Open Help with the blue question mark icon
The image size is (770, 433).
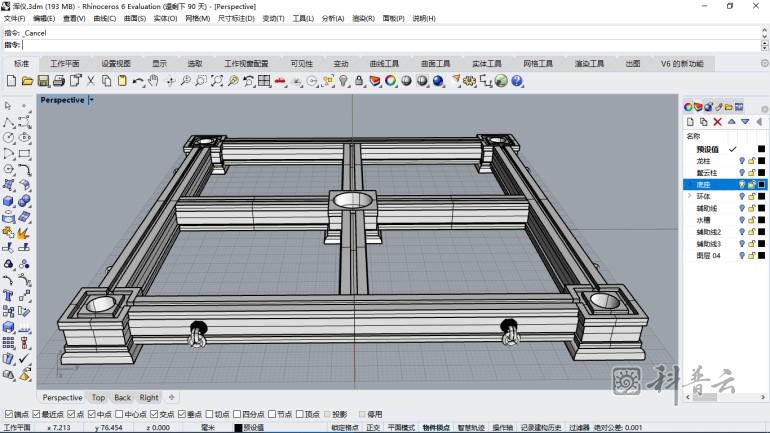517,81
